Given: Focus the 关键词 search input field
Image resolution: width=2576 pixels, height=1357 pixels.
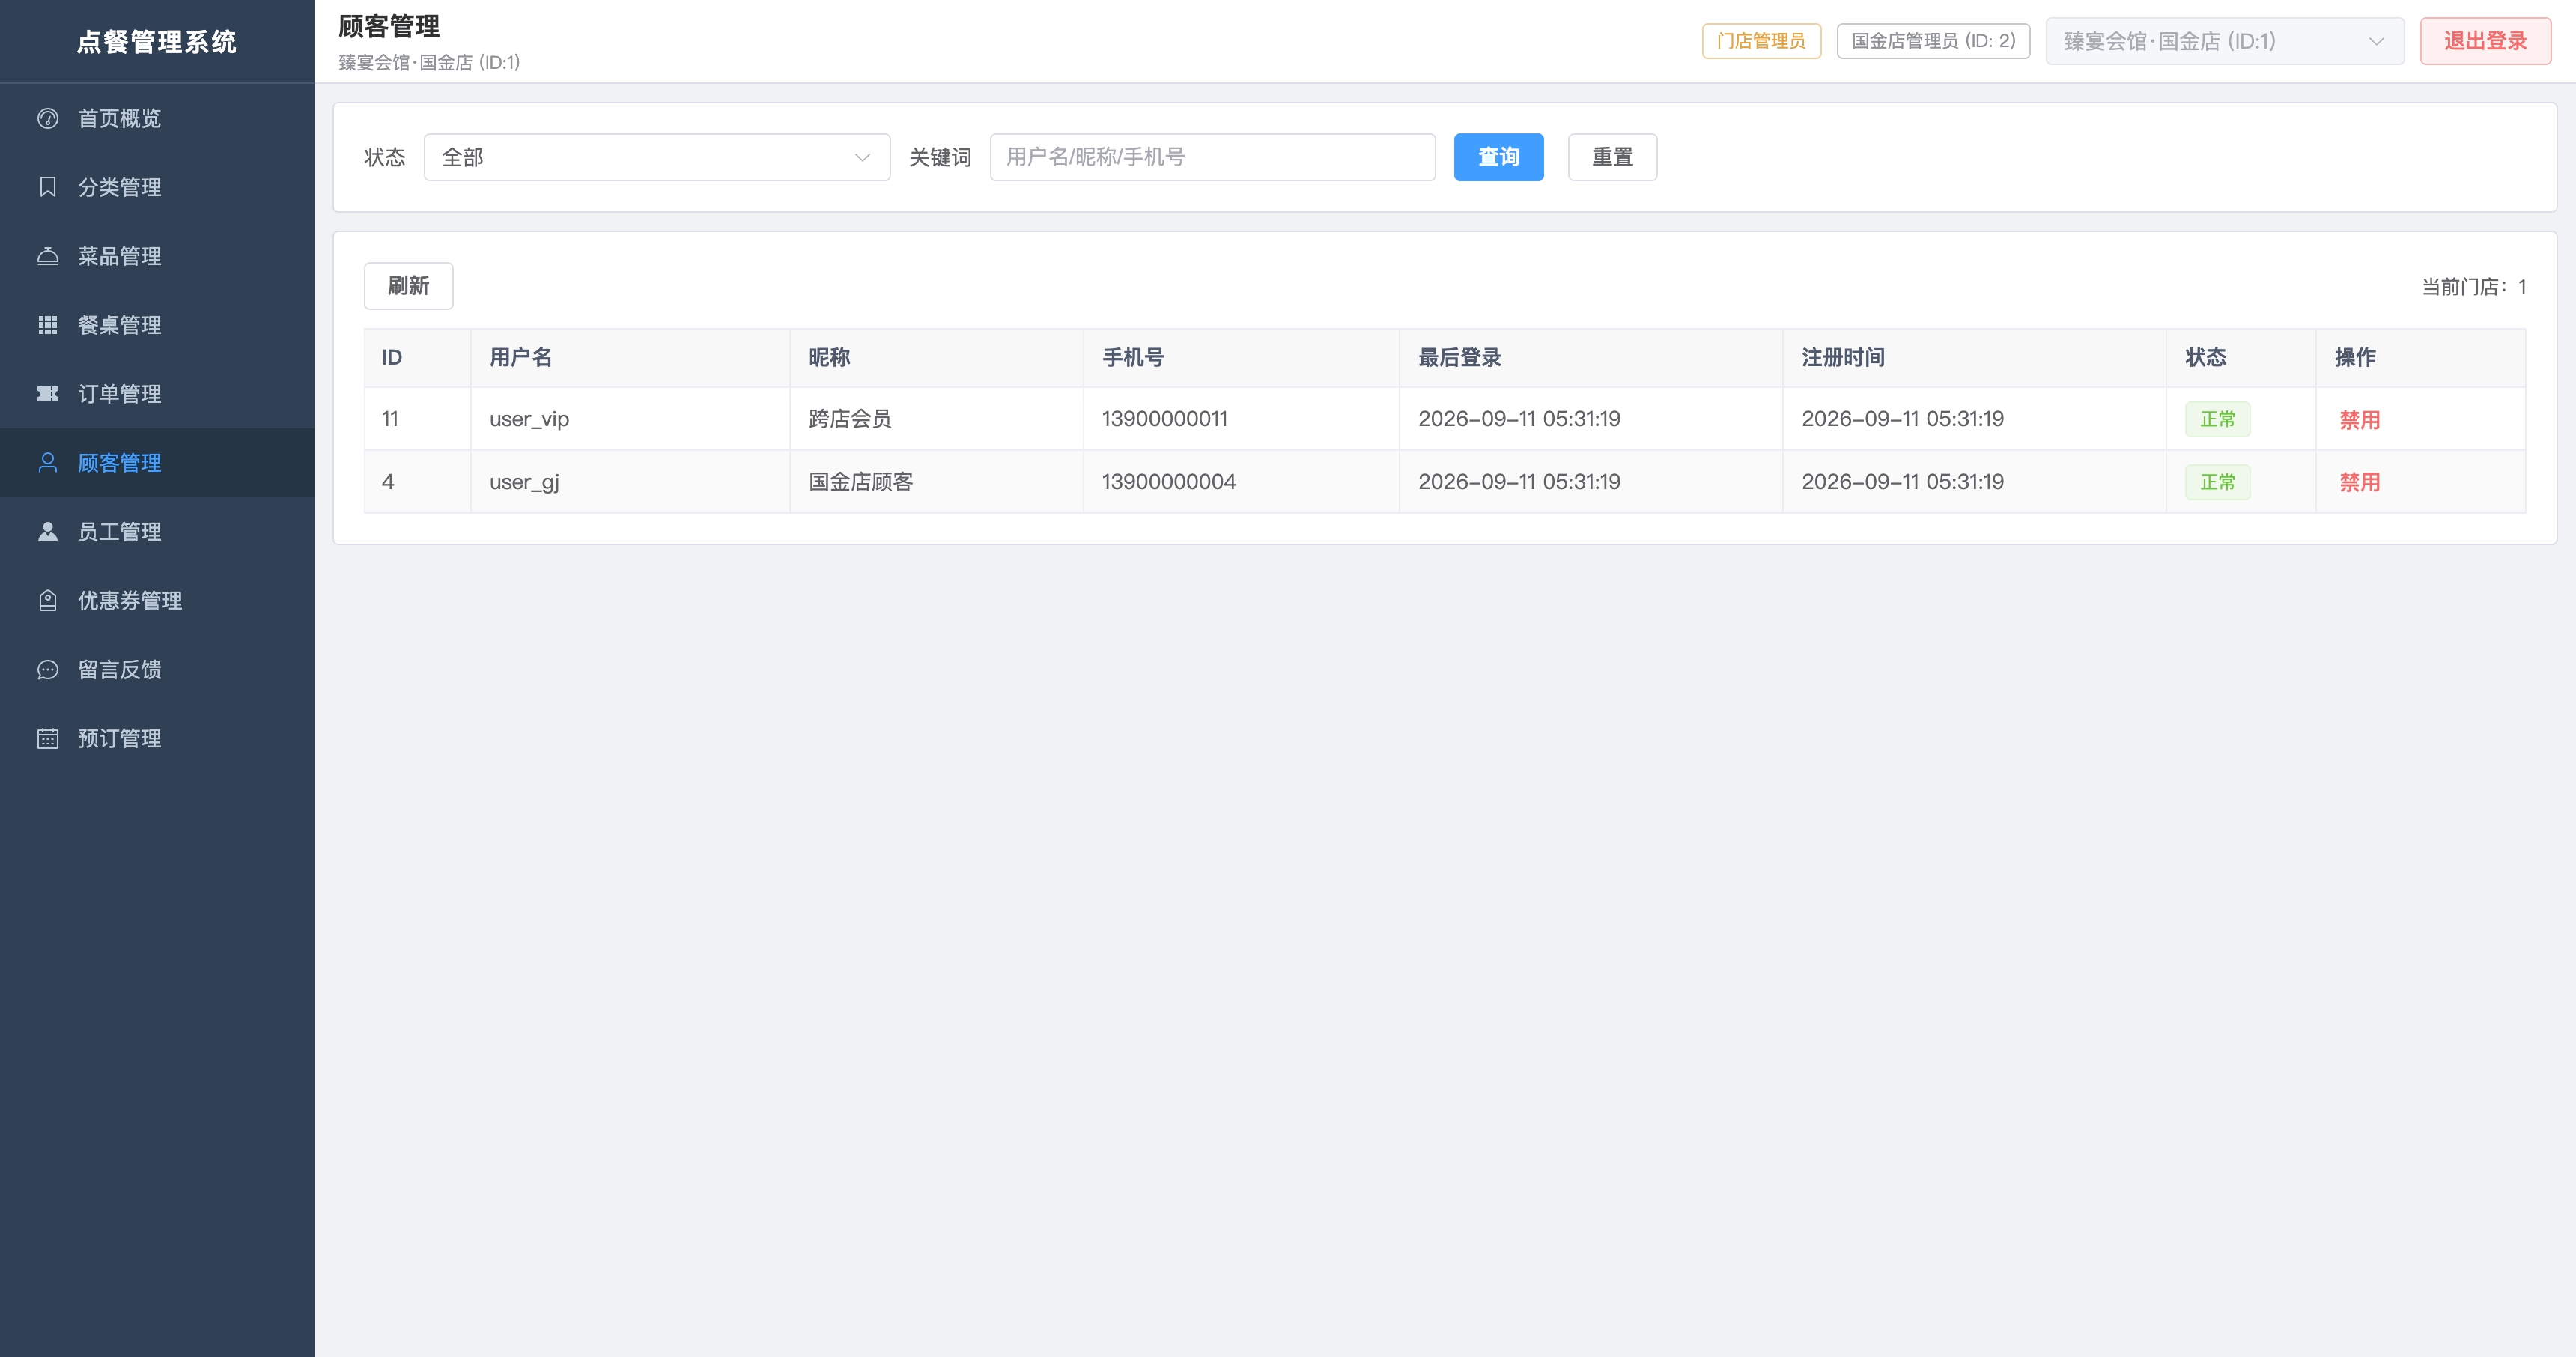Looking at the screenshot, I should click(1212, 157).
